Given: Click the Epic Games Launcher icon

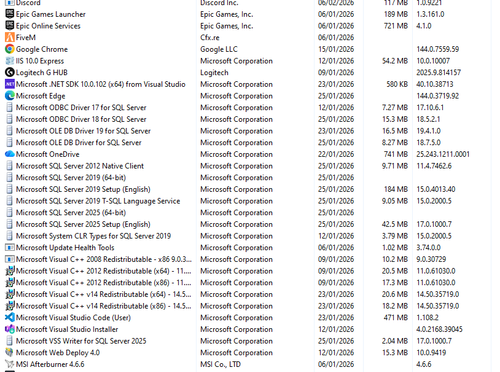Looking at the screenshot, I should (10, 14).
